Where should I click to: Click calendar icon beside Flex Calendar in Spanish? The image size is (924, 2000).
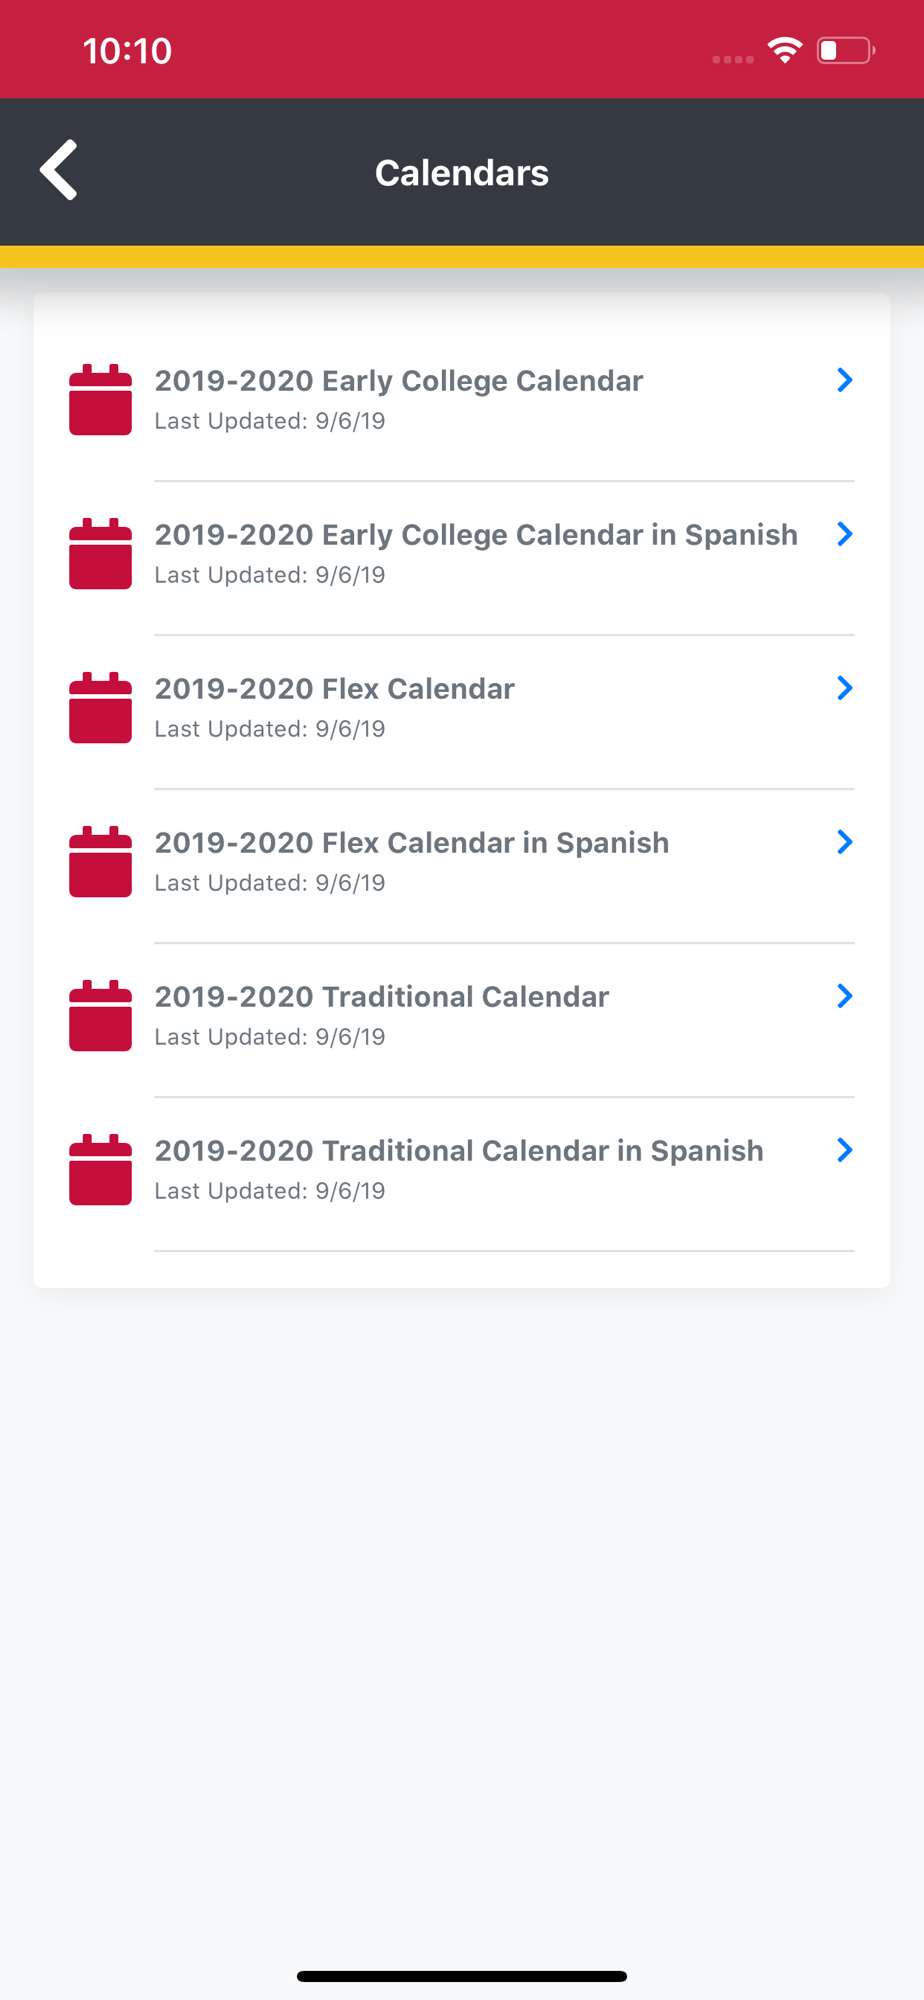tap(100, 861)
